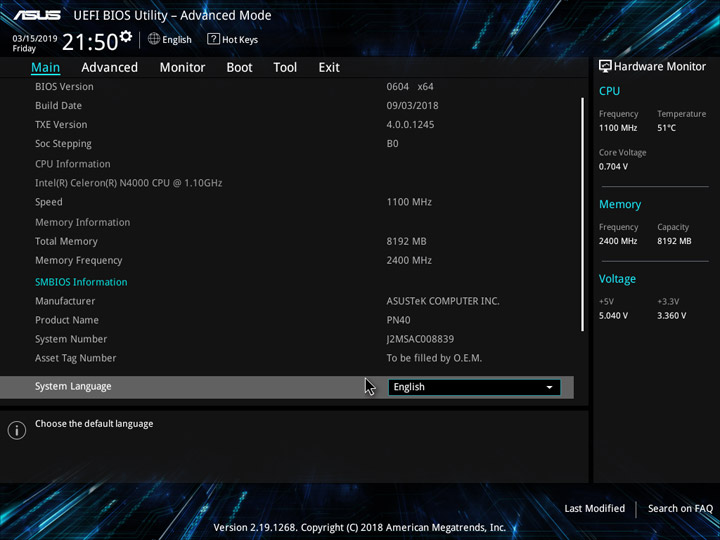Switch to the Exit tab

point(329,68)
